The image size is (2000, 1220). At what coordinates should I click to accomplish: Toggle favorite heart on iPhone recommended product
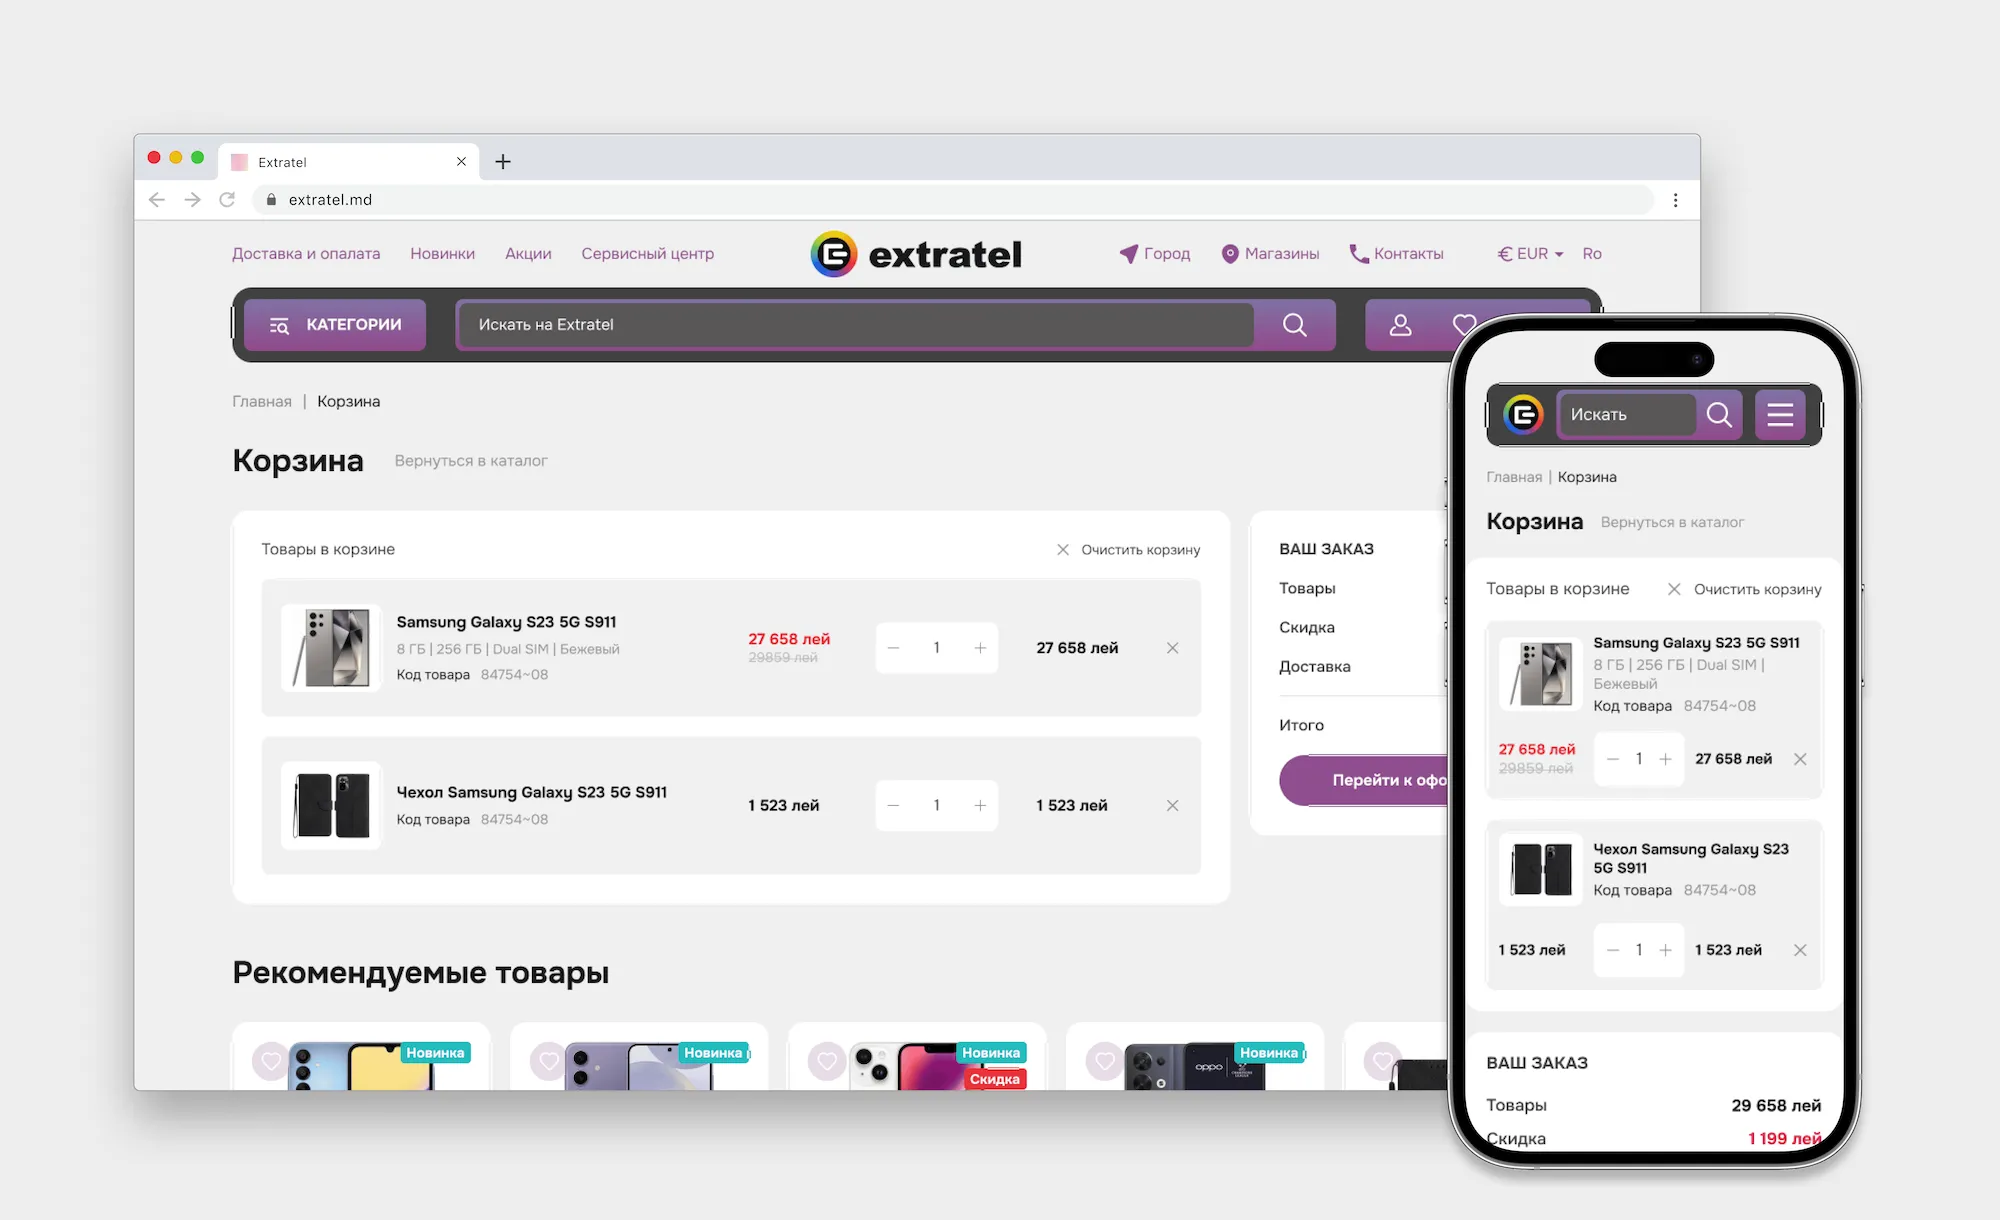pyautogui.click(x=827, y=1061)
